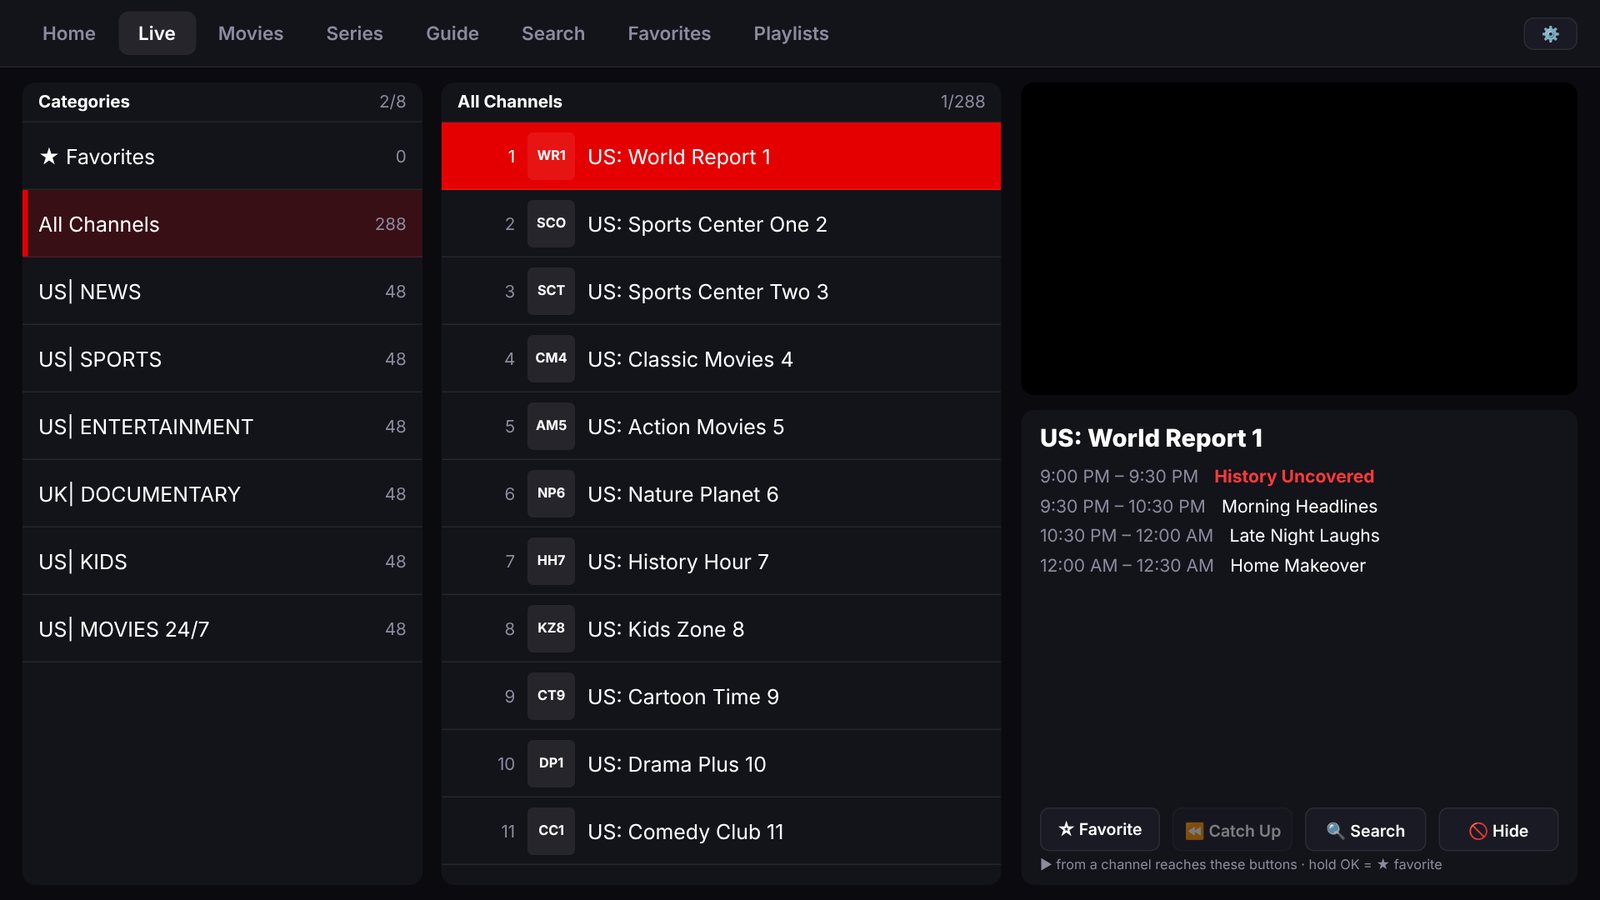Click the KZ8 channel logo
1600x900 pixels.
[551, 629]
